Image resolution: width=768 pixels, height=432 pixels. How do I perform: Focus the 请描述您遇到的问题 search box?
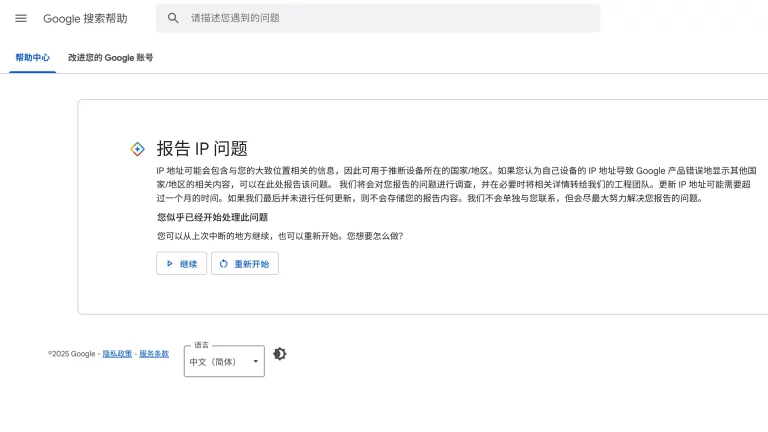(x=390, y=18)
